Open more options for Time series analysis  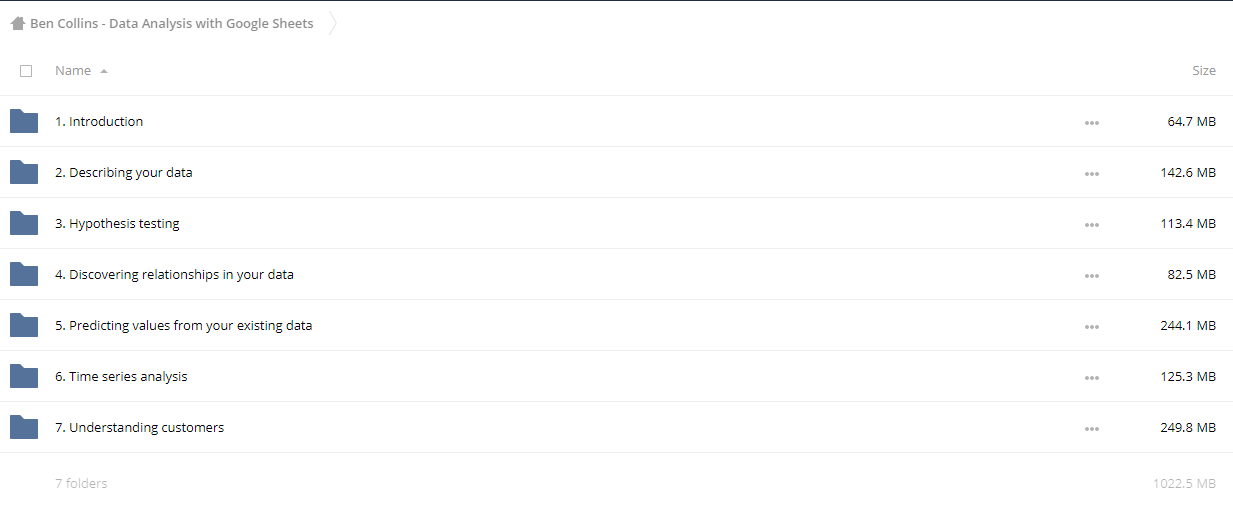pyautogui.click(x=1091, y=378)
